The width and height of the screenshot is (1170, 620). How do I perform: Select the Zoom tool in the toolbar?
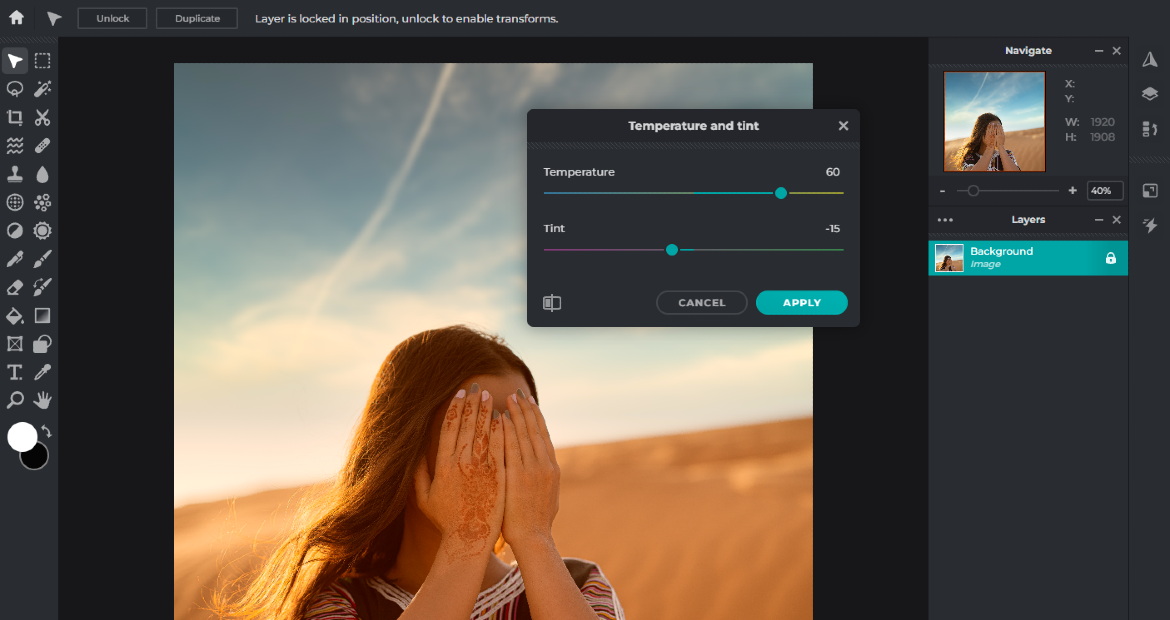14,400
